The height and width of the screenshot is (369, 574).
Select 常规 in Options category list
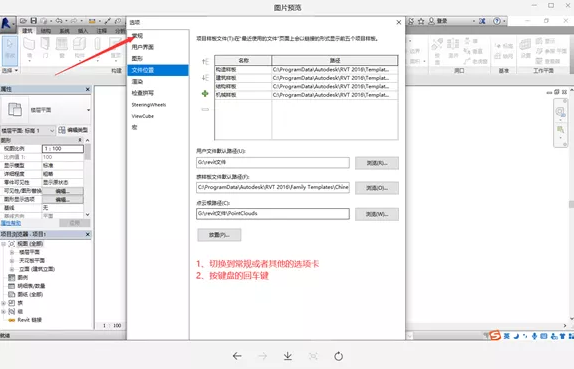tap(138, 36)
